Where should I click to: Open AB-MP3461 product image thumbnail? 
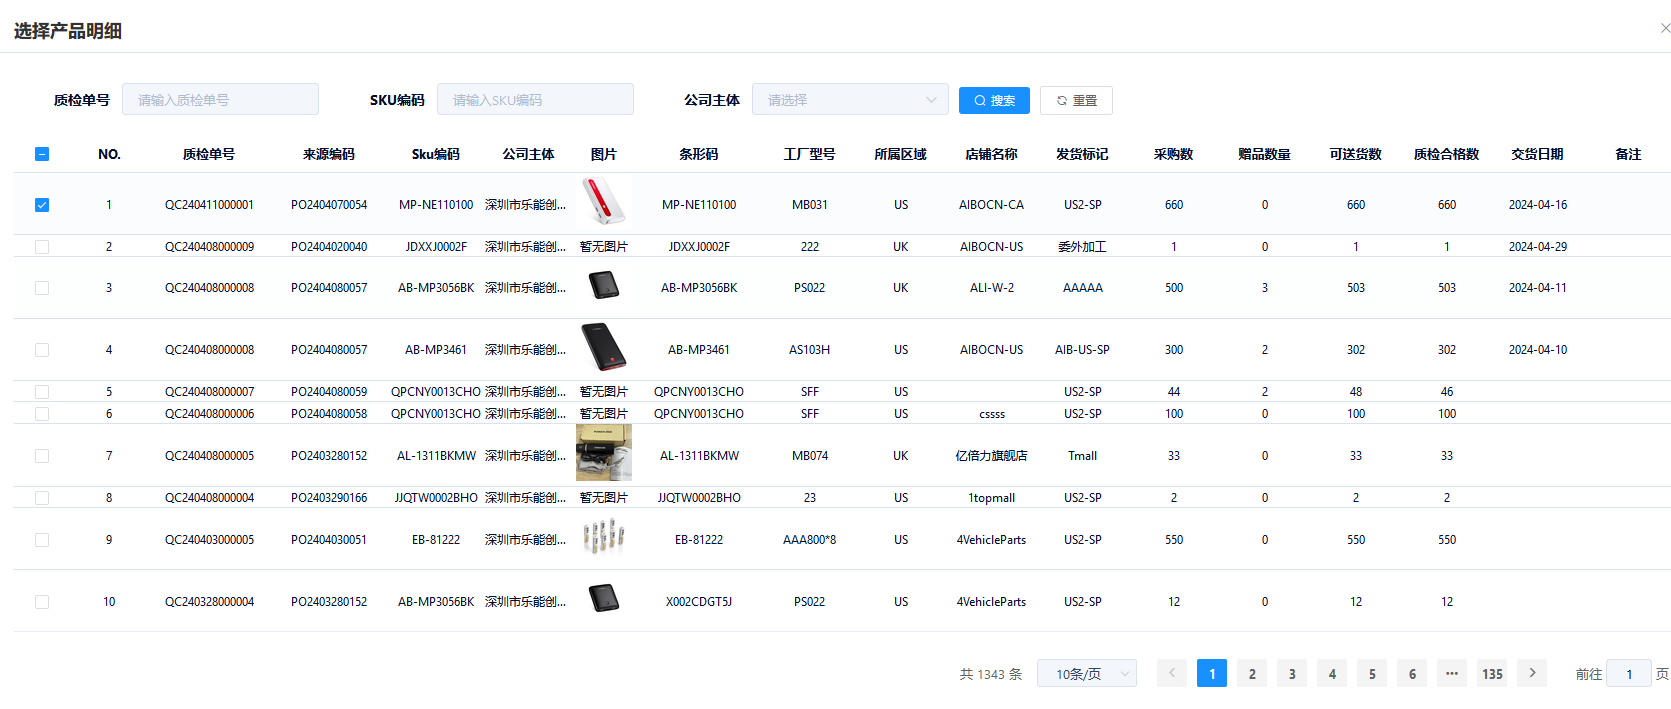click(x=604, y=348)
